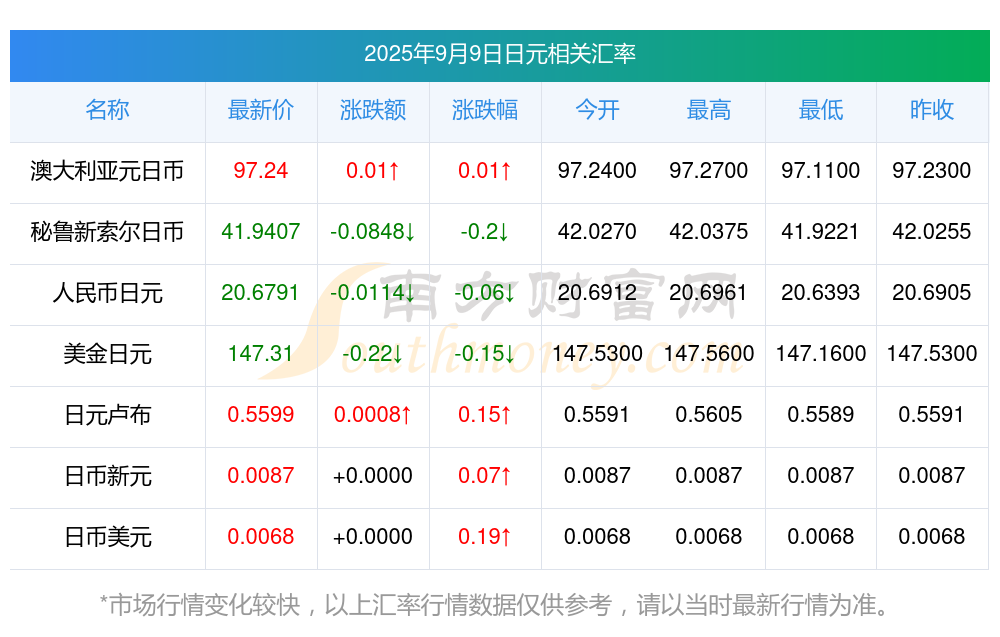This screenshot has width=1000, height=637.
Task: Click change amount 0.0008↑
Action: coord(372,414)
